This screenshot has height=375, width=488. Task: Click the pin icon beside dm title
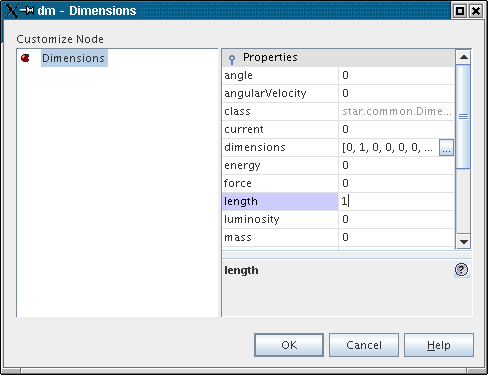coord(27,11)
